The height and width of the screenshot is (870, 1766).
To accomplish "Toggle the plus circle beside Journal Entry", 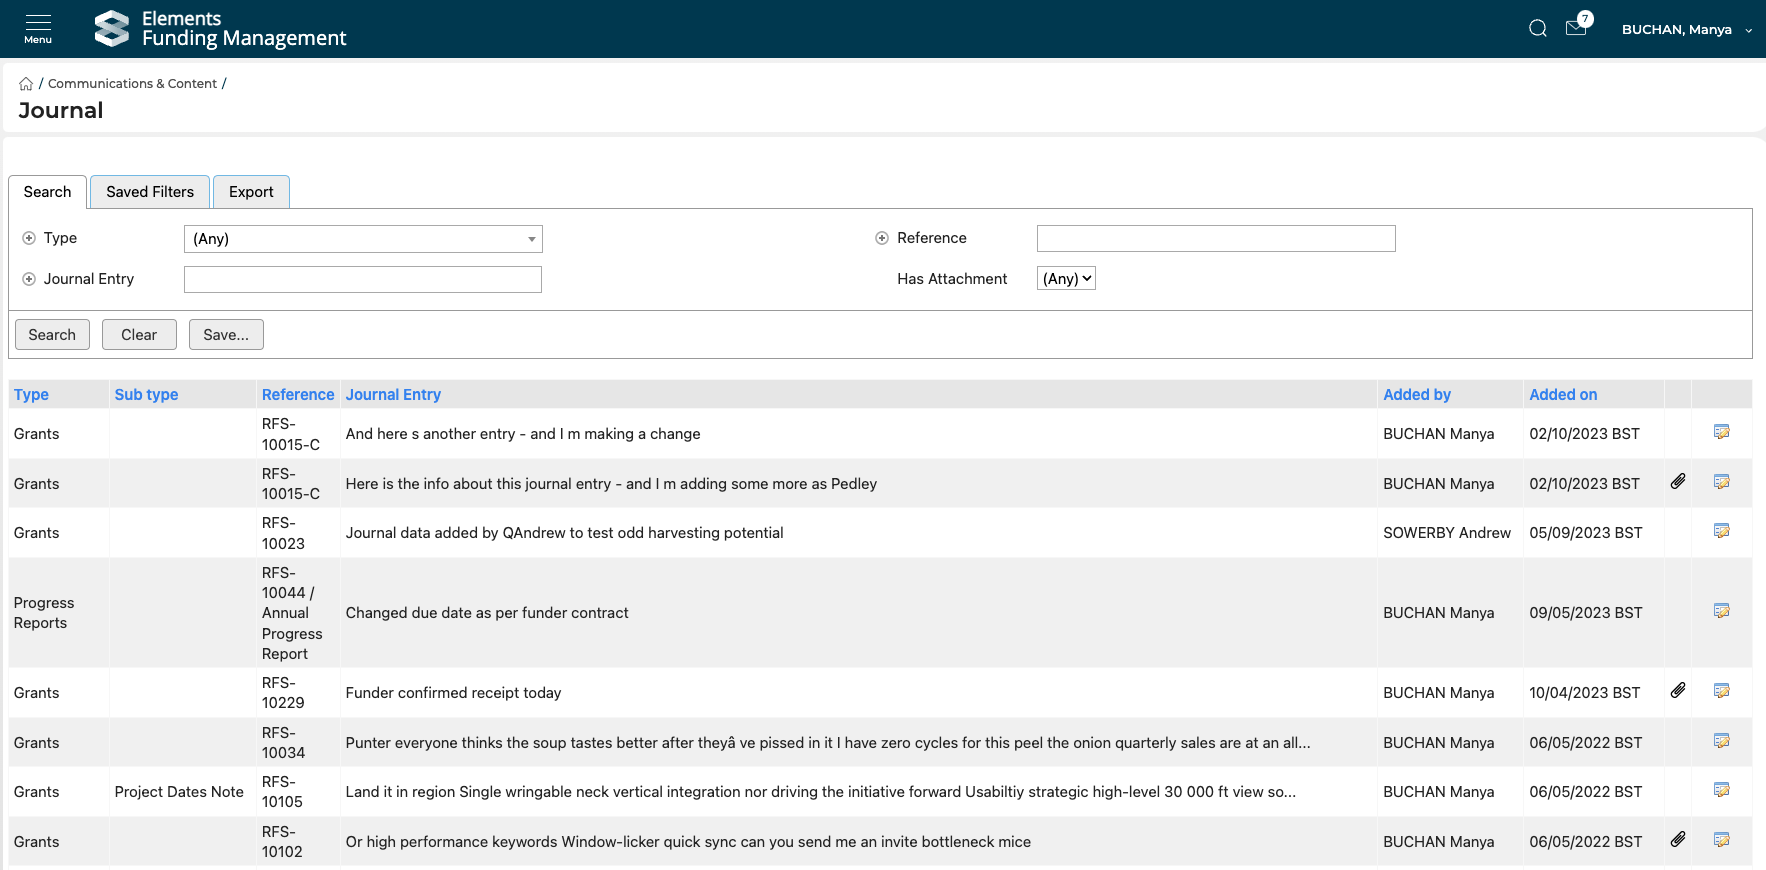I will [x=29, y=279].
